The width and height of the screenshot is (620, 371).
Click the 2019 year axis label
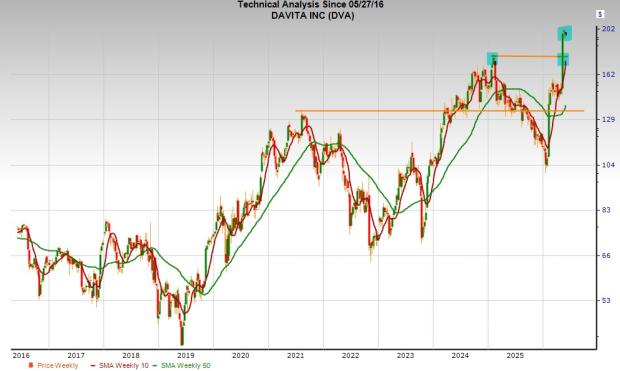pyautogui.click(x=185, y=355)
